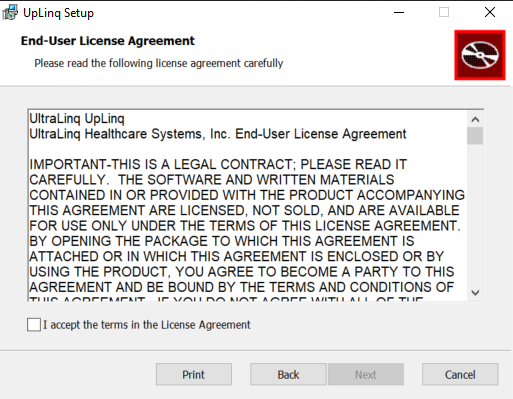This screenshot has height=399, width=513.
Task: Click the license scrollbar thumb
Action: click(475, 136)
